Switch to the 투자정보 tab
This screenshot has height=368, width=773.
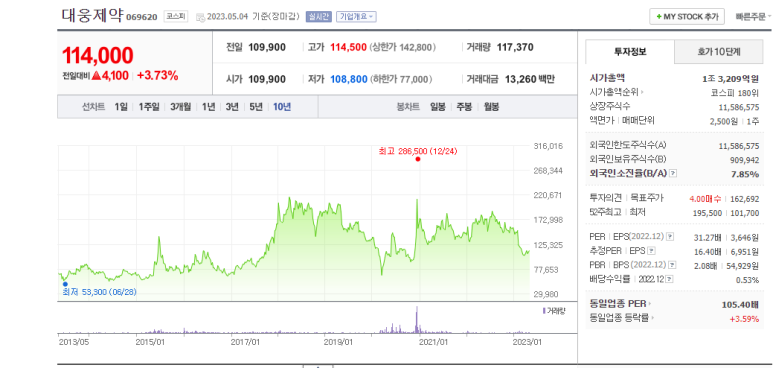(630, 51)
